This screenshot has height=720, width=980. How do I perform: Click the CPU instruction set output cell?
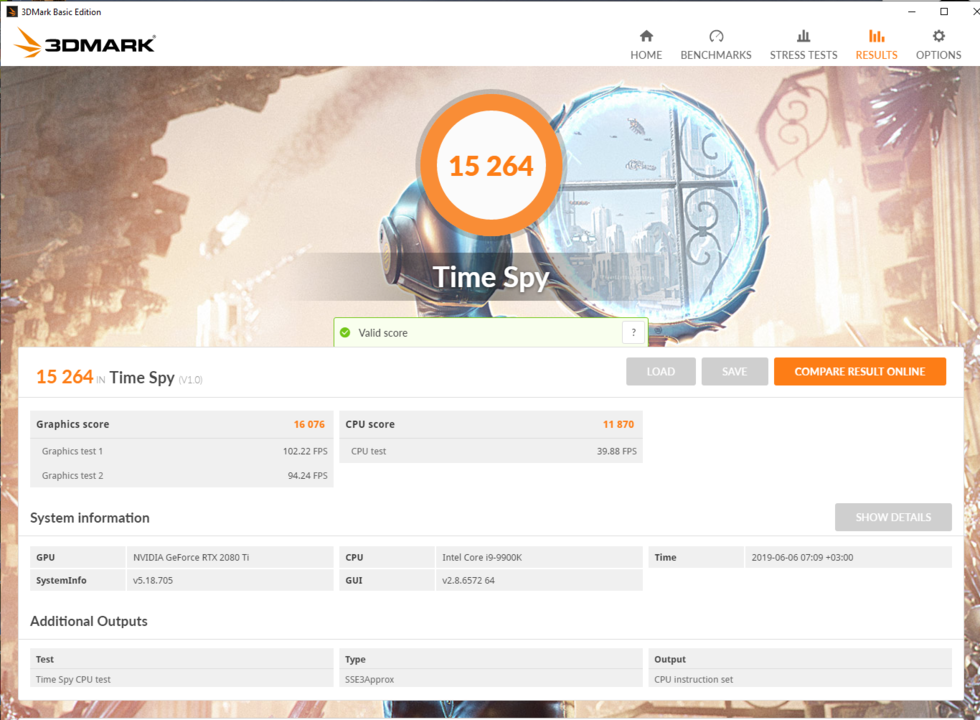[x=800, y=679]
